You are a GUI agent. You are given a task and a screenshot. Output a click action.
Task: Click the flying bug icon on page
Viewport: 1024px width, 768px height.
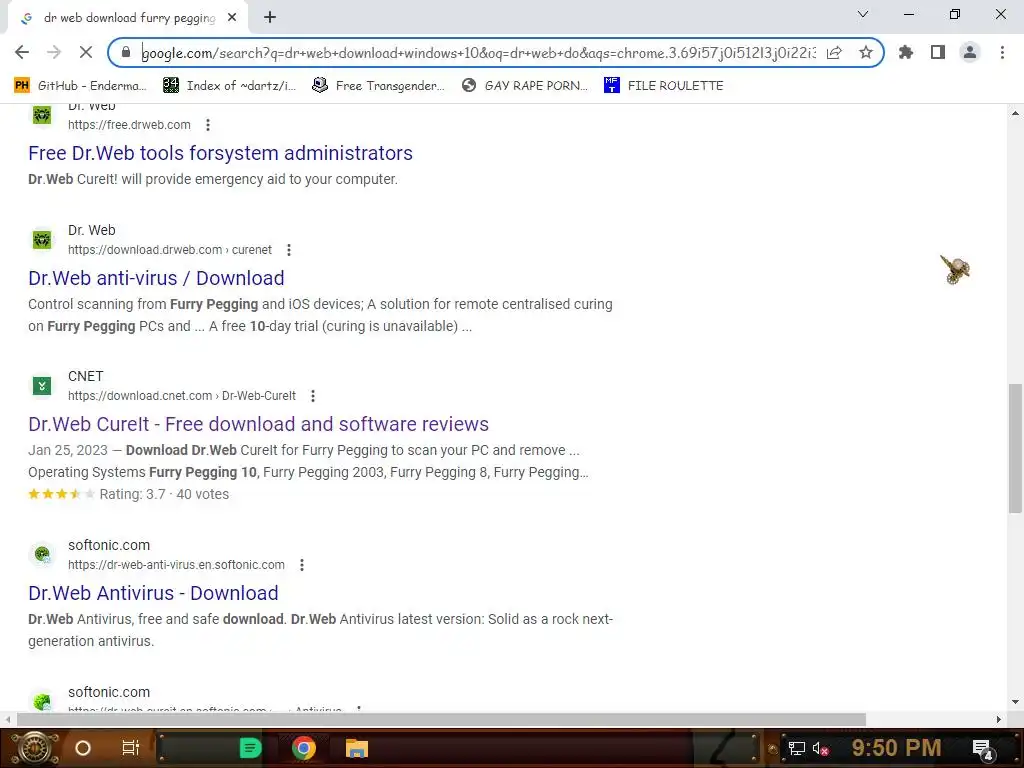(955, 269)
